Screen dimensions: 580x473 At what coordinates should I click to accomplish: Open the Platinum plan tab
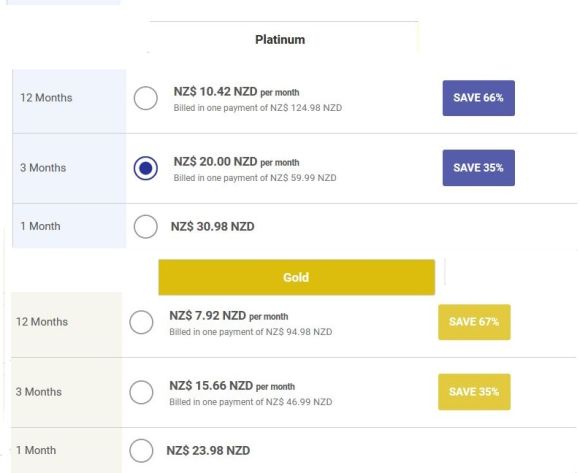[x=283, y=38]
